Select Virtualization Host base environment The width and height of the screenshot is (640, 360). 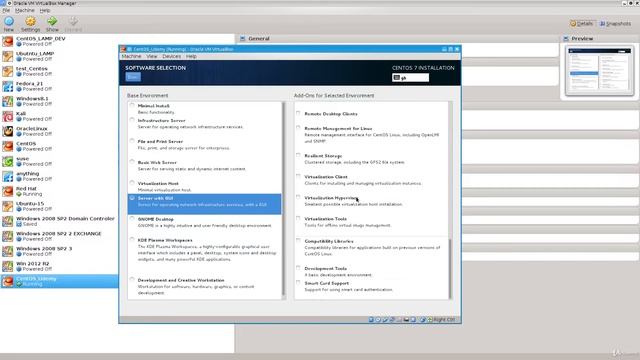[x=132, y=183]
